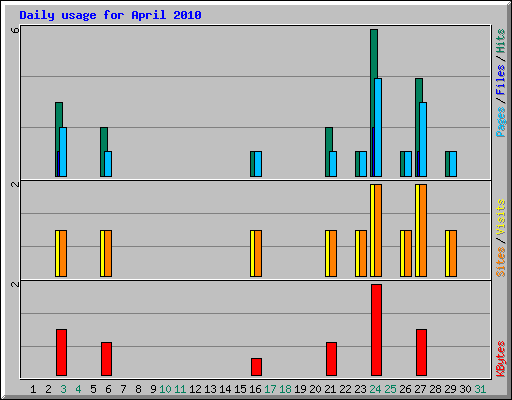This screenshot has width=512, height=400.
Task: Select the tall yellow Visits bar on day 27
Action: tap(417, 230)
